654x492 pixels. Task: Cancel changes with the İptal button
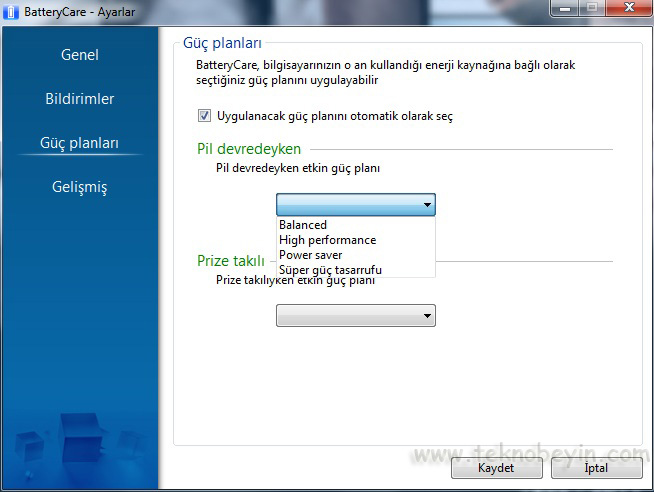coord(596,468)
